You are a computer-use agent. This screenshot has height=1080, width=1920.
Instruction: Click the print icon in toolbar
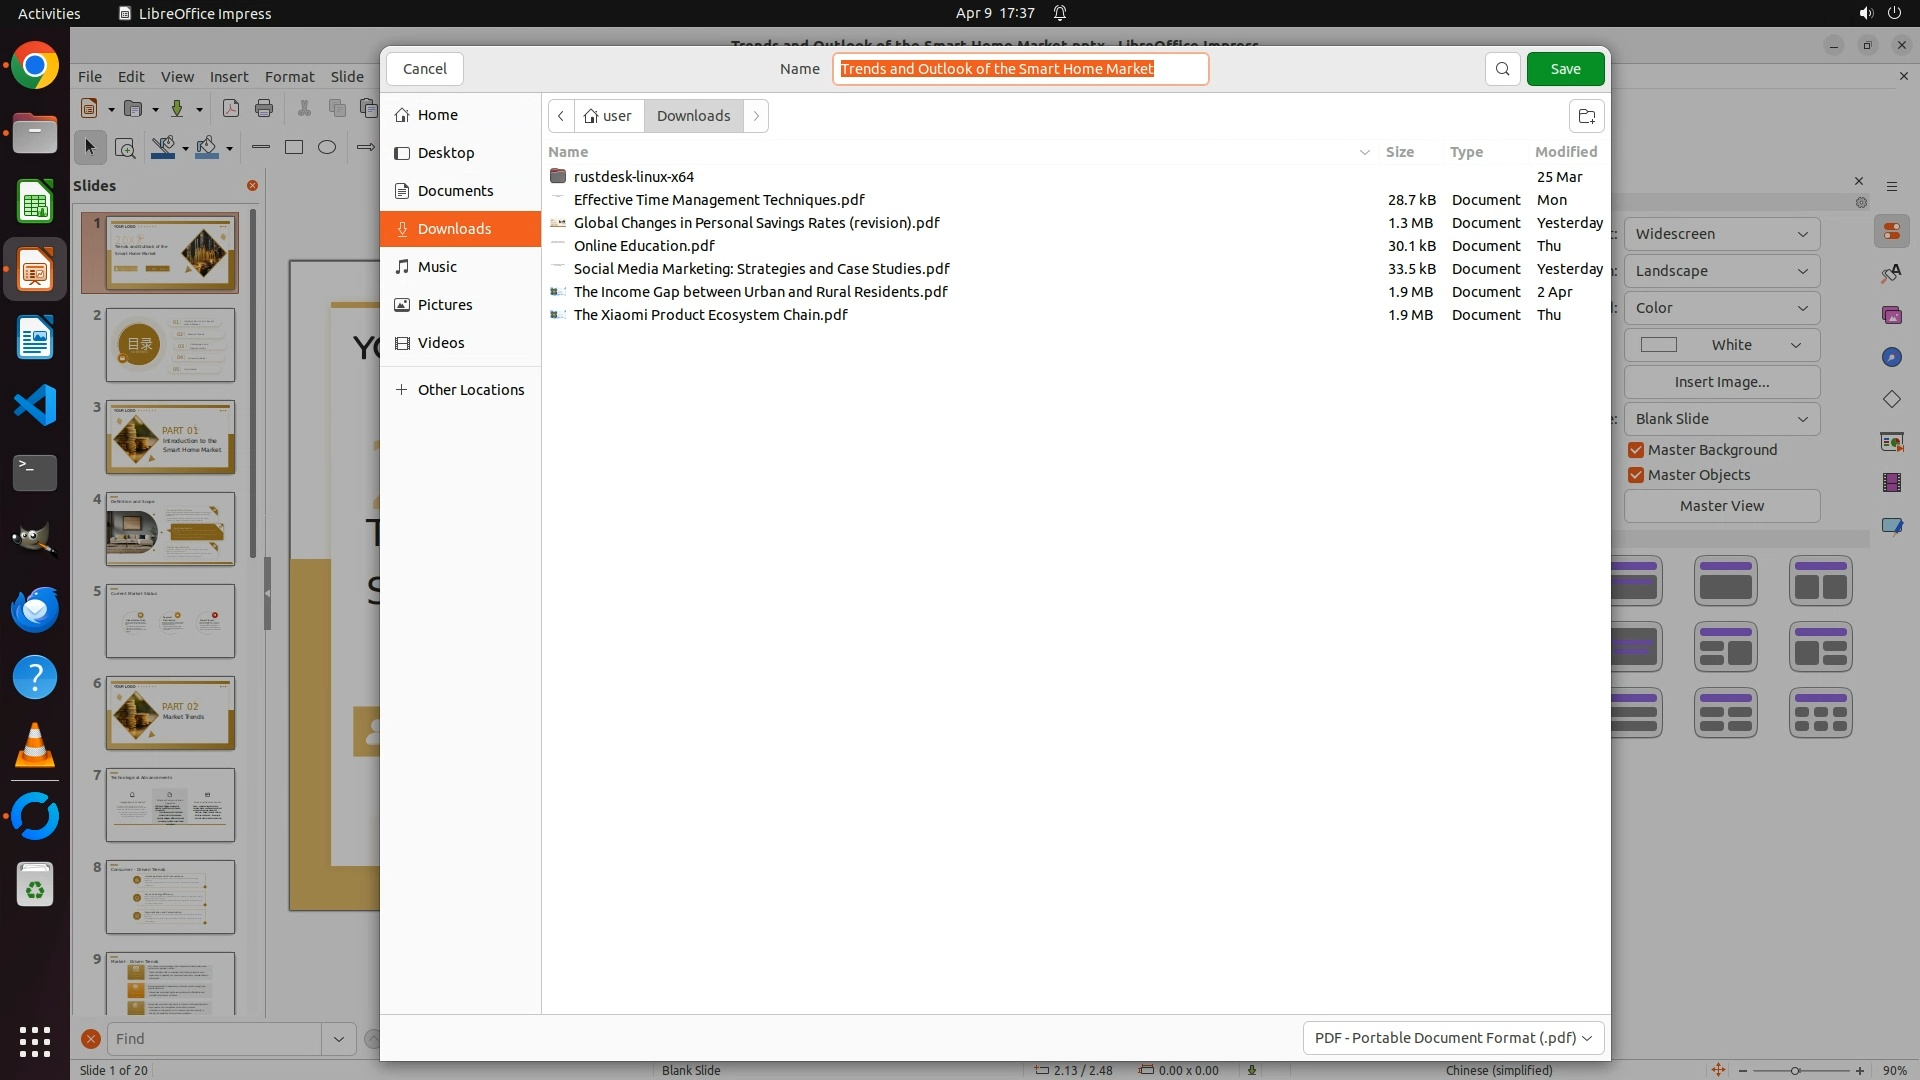(x=264, y=108)
